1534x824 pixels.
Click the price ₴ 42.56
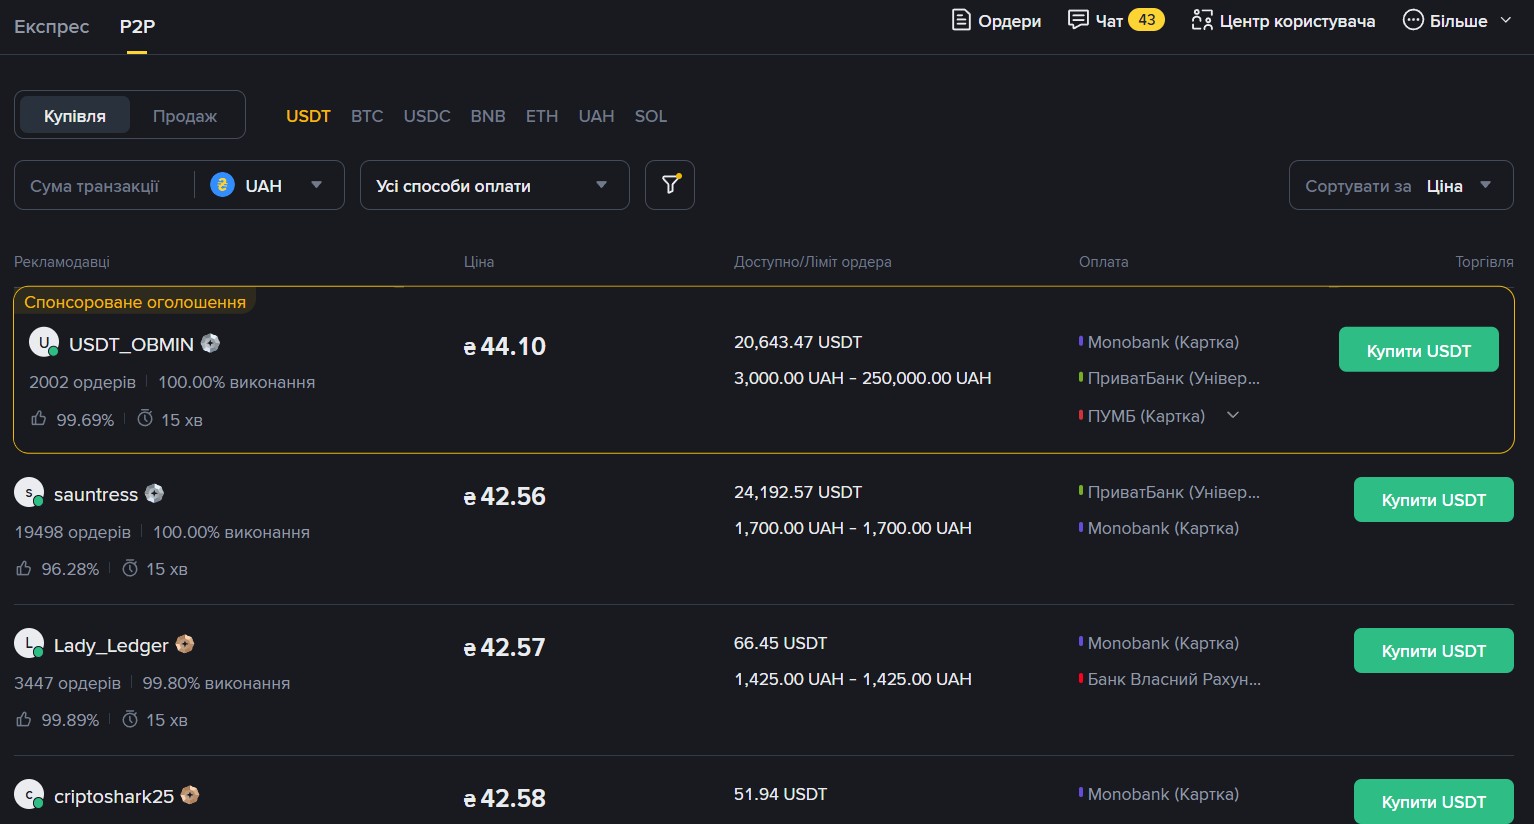505,496
